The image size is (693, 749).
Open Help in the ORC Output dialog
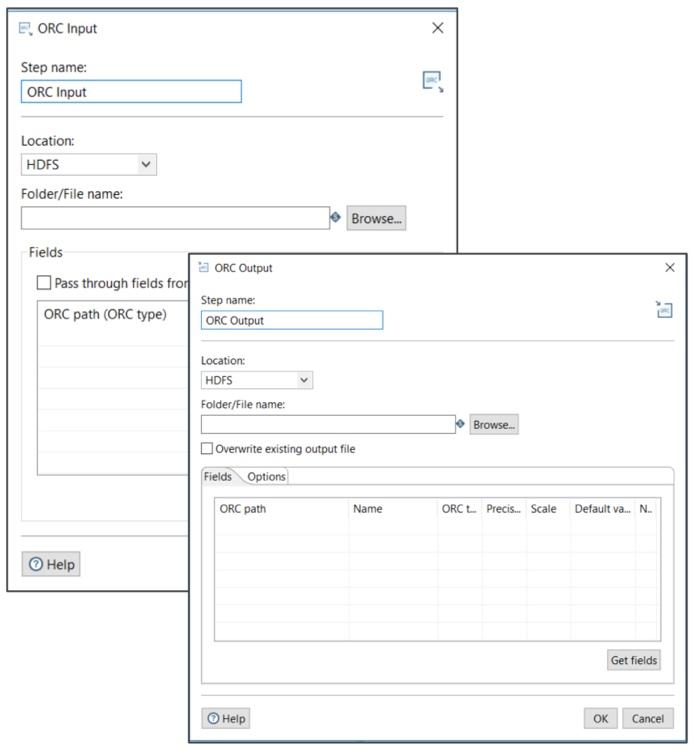(226, 718)
